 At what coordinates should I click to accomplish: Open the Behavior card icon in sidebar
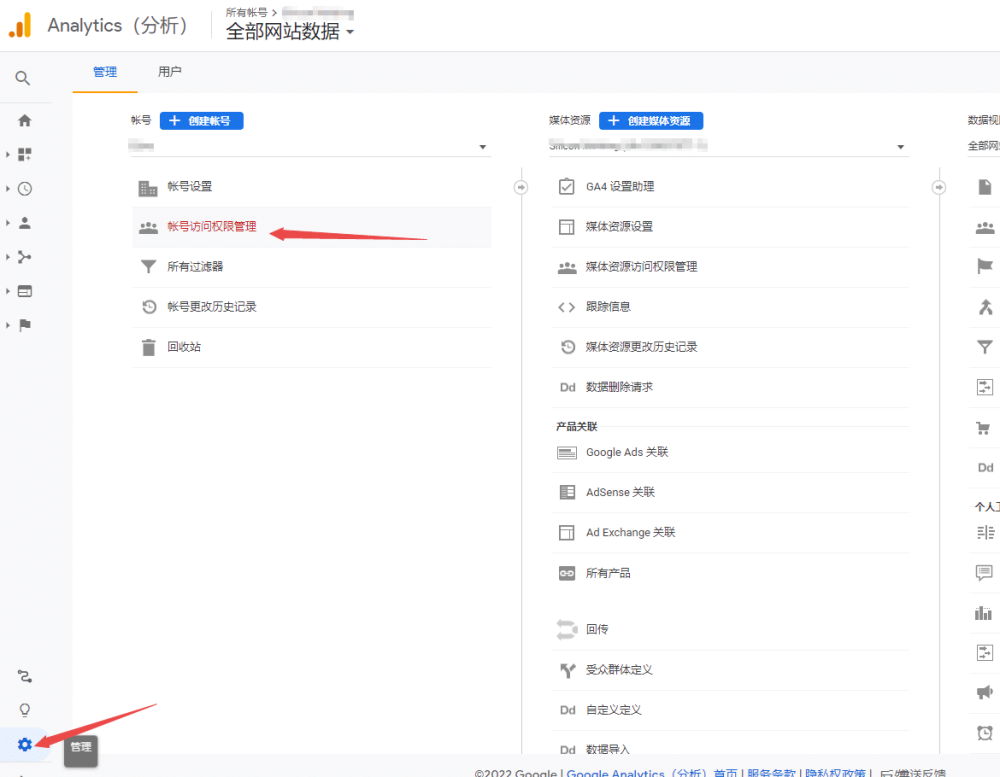coord(25,291)
